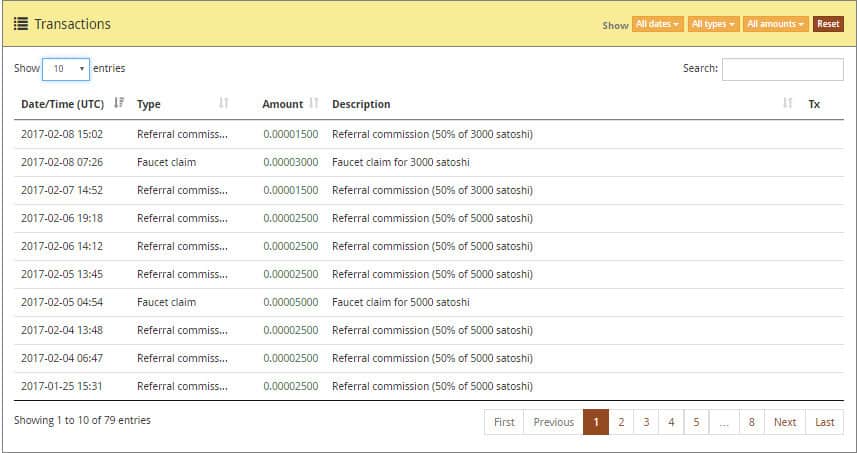Viewport: 857px width, 453px height.
Task: Open the All types filter dropdown
Action: point(713,24)
